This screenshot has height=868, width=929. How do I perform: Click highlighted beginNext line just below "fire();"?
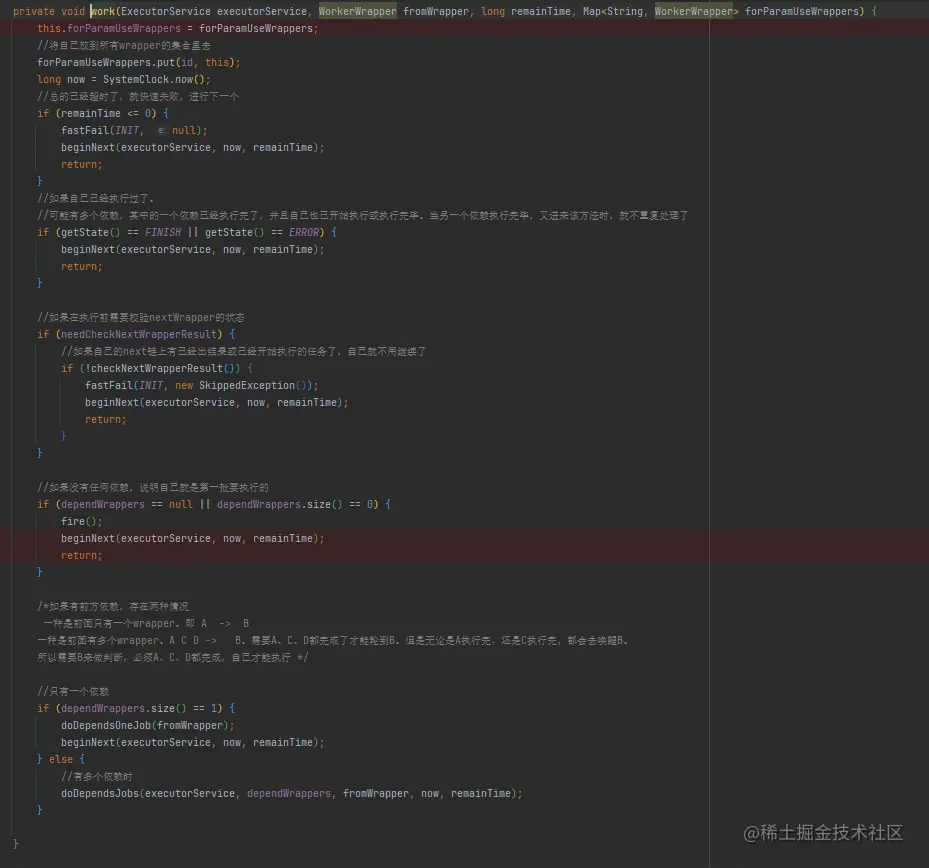pyautogui.click(x=193, y=539)
